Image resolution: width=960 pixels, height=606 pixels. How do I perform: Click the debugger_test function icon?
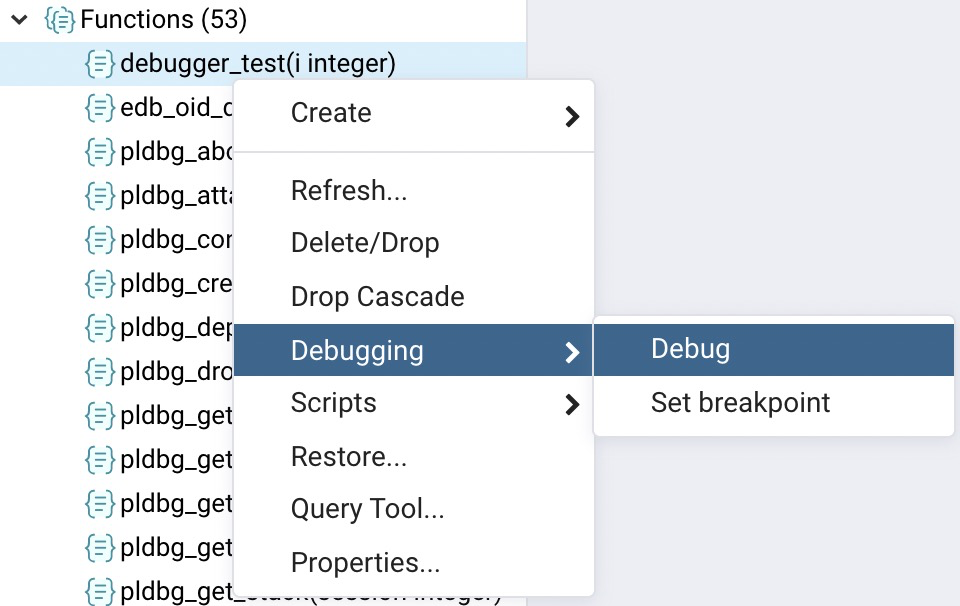pos(100,64)
